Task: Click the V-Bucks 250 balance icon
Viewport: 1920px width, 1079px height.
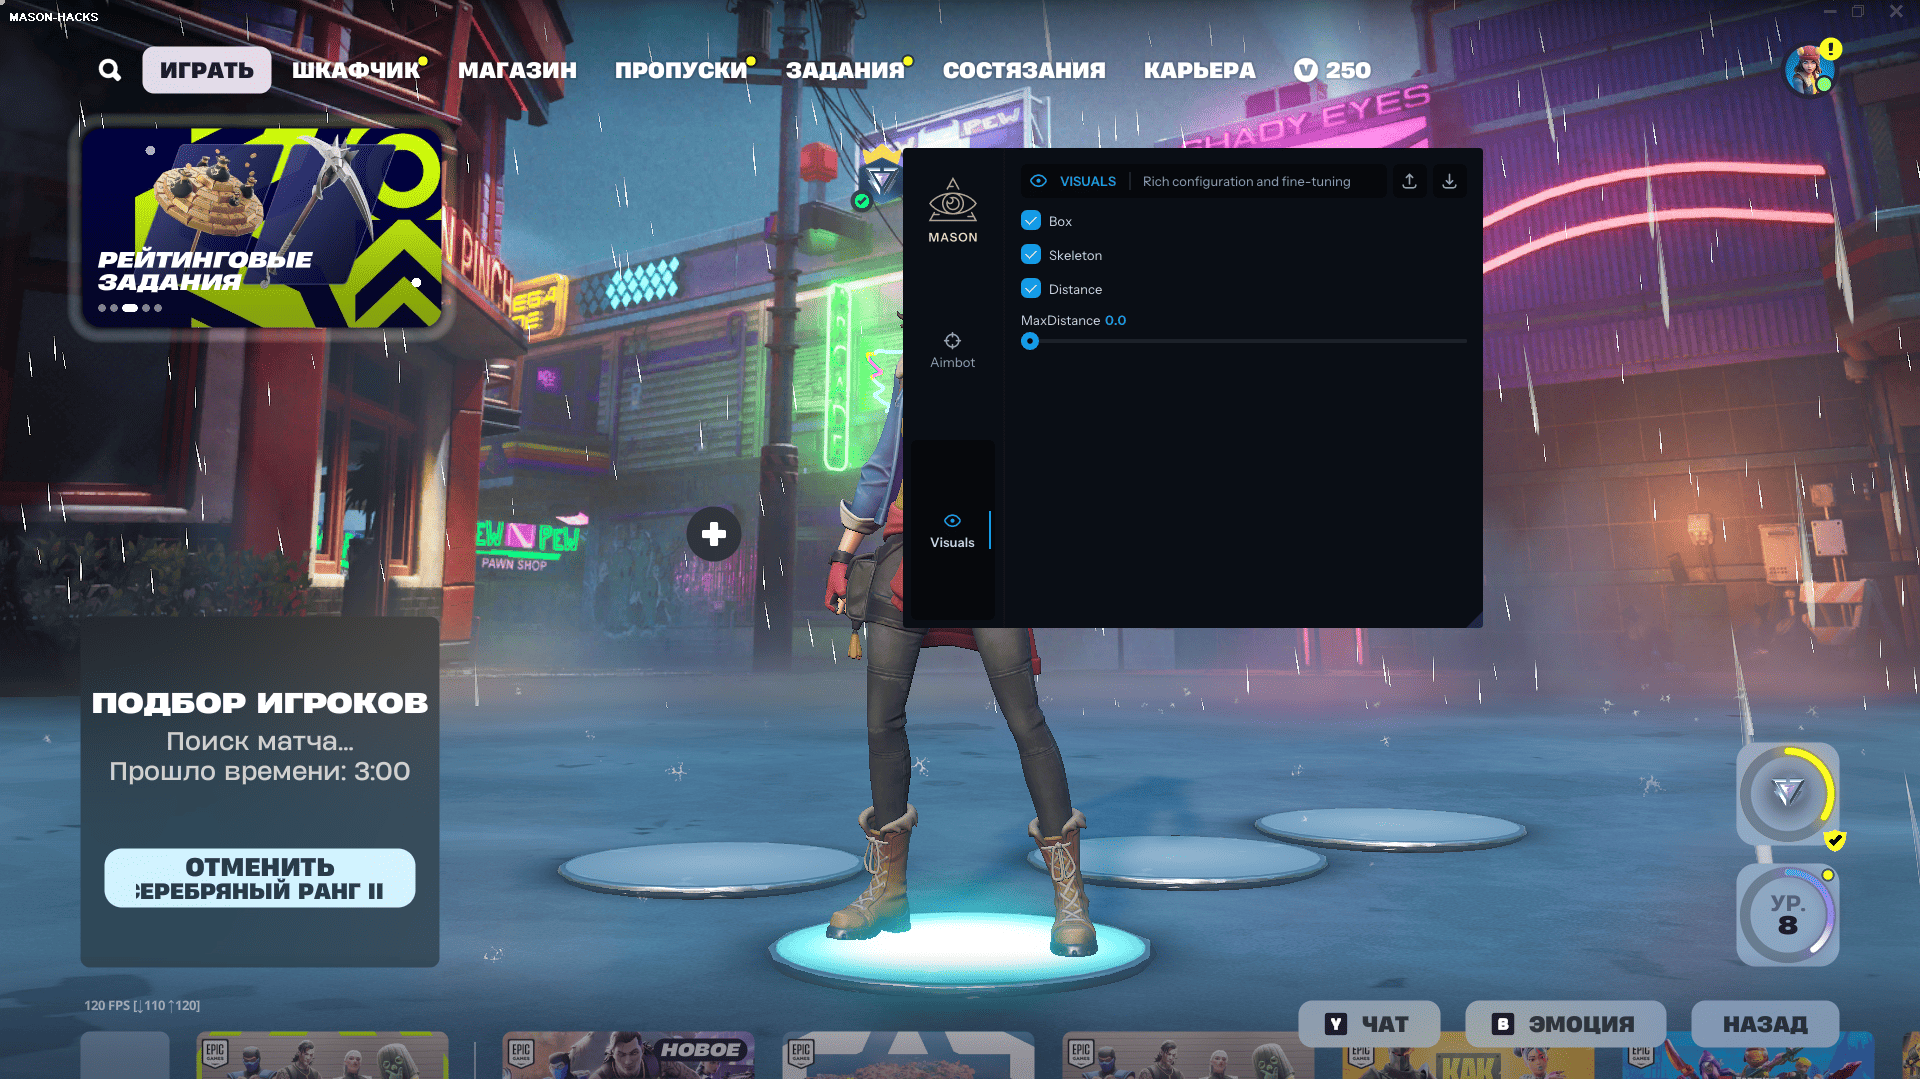Action: (x=1305, y=70)
